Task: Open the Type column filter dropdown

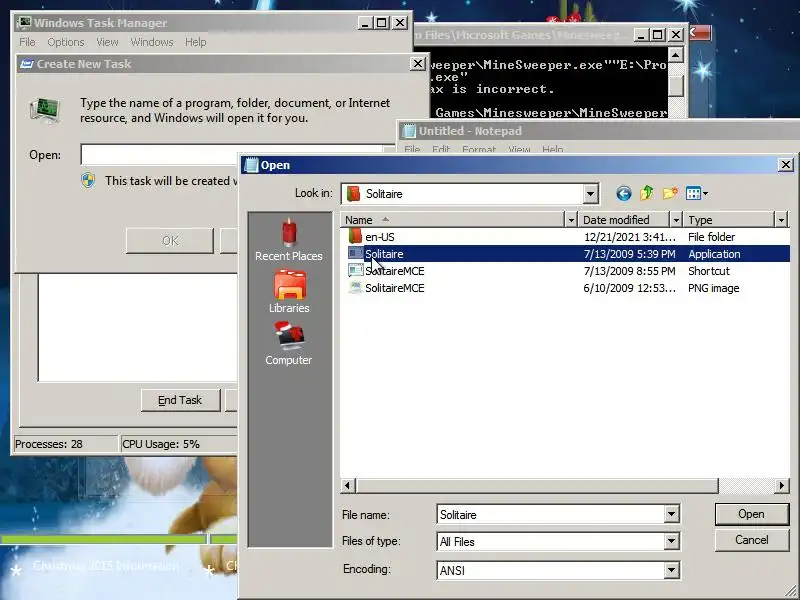Action: [x=782, y=220]
